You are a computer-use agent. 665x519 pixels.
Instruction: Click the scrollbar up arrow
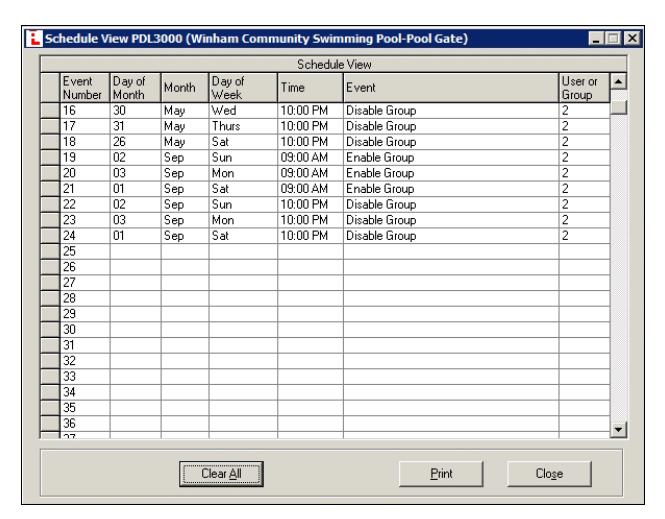click(x=618, y=81)
